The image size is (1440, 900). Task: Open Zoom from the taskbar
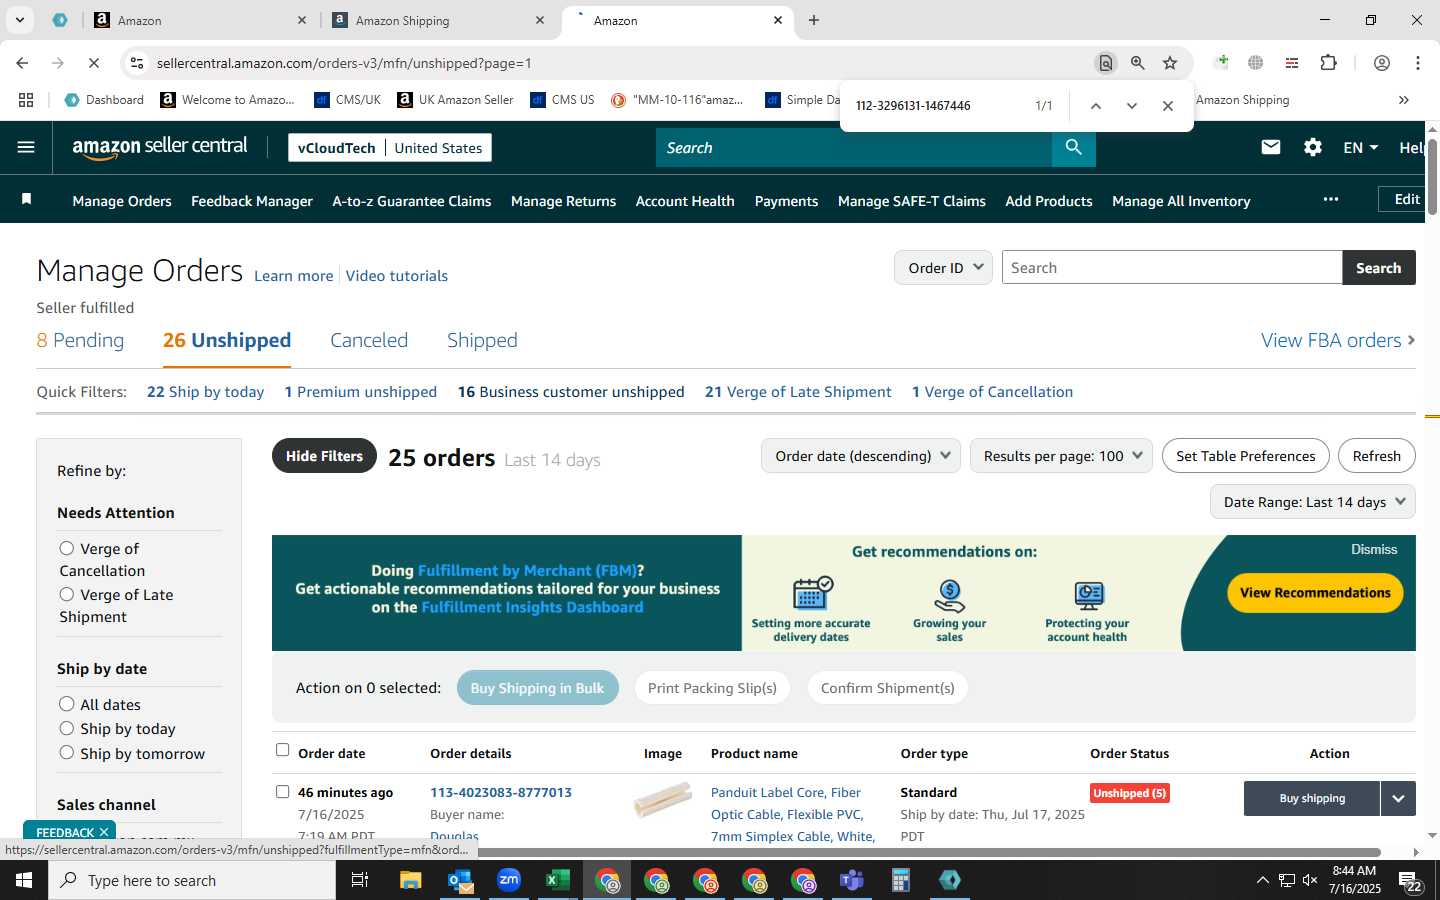509,880
